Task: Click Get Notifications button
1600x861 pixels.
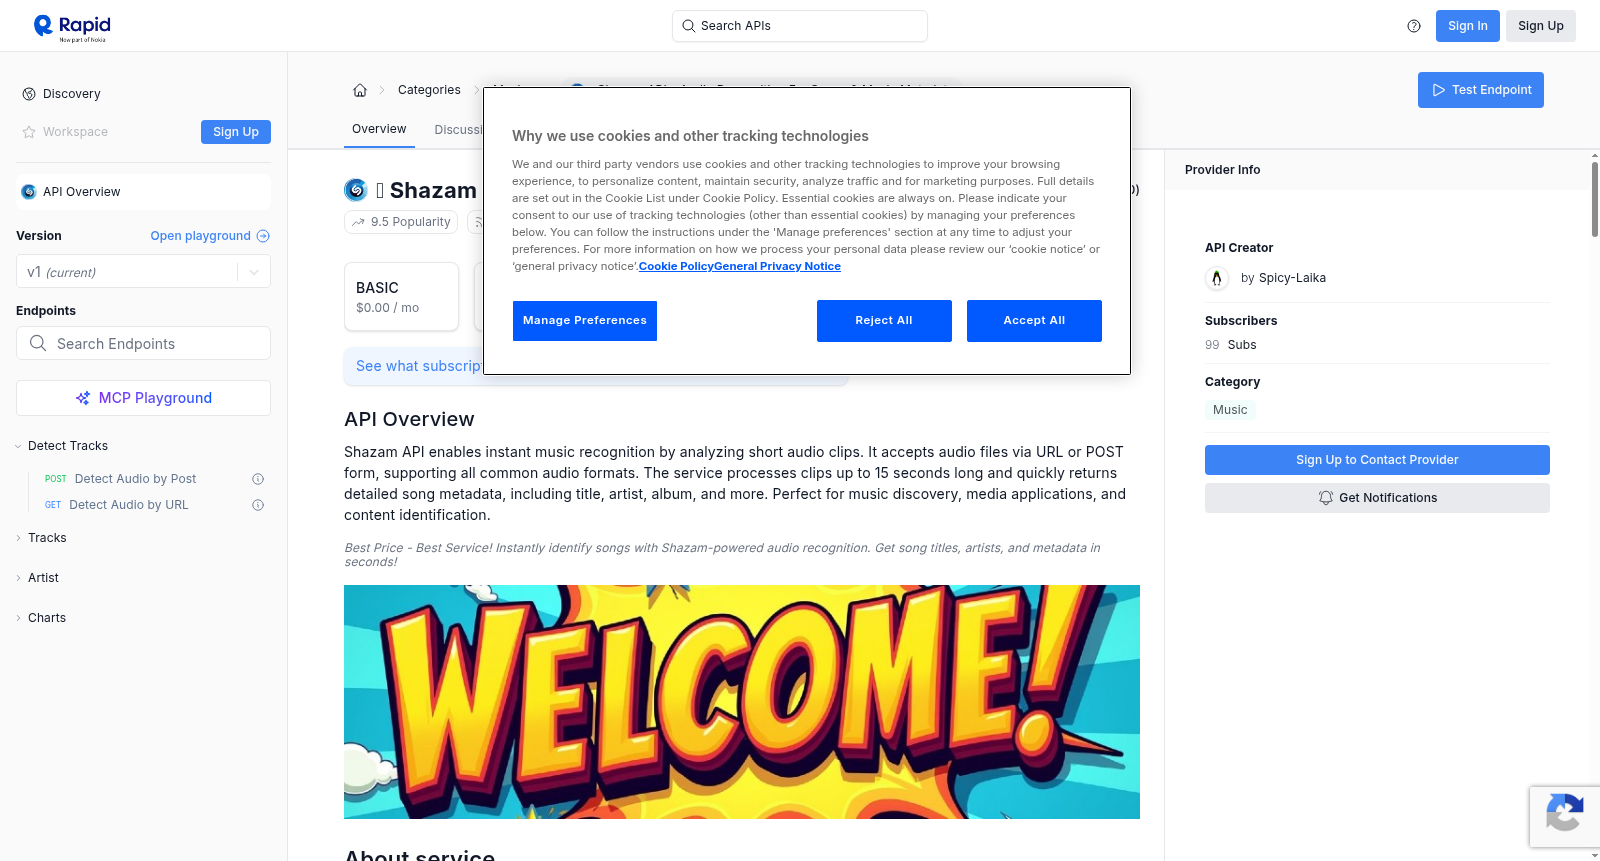Action: [x=1377, y=498]
